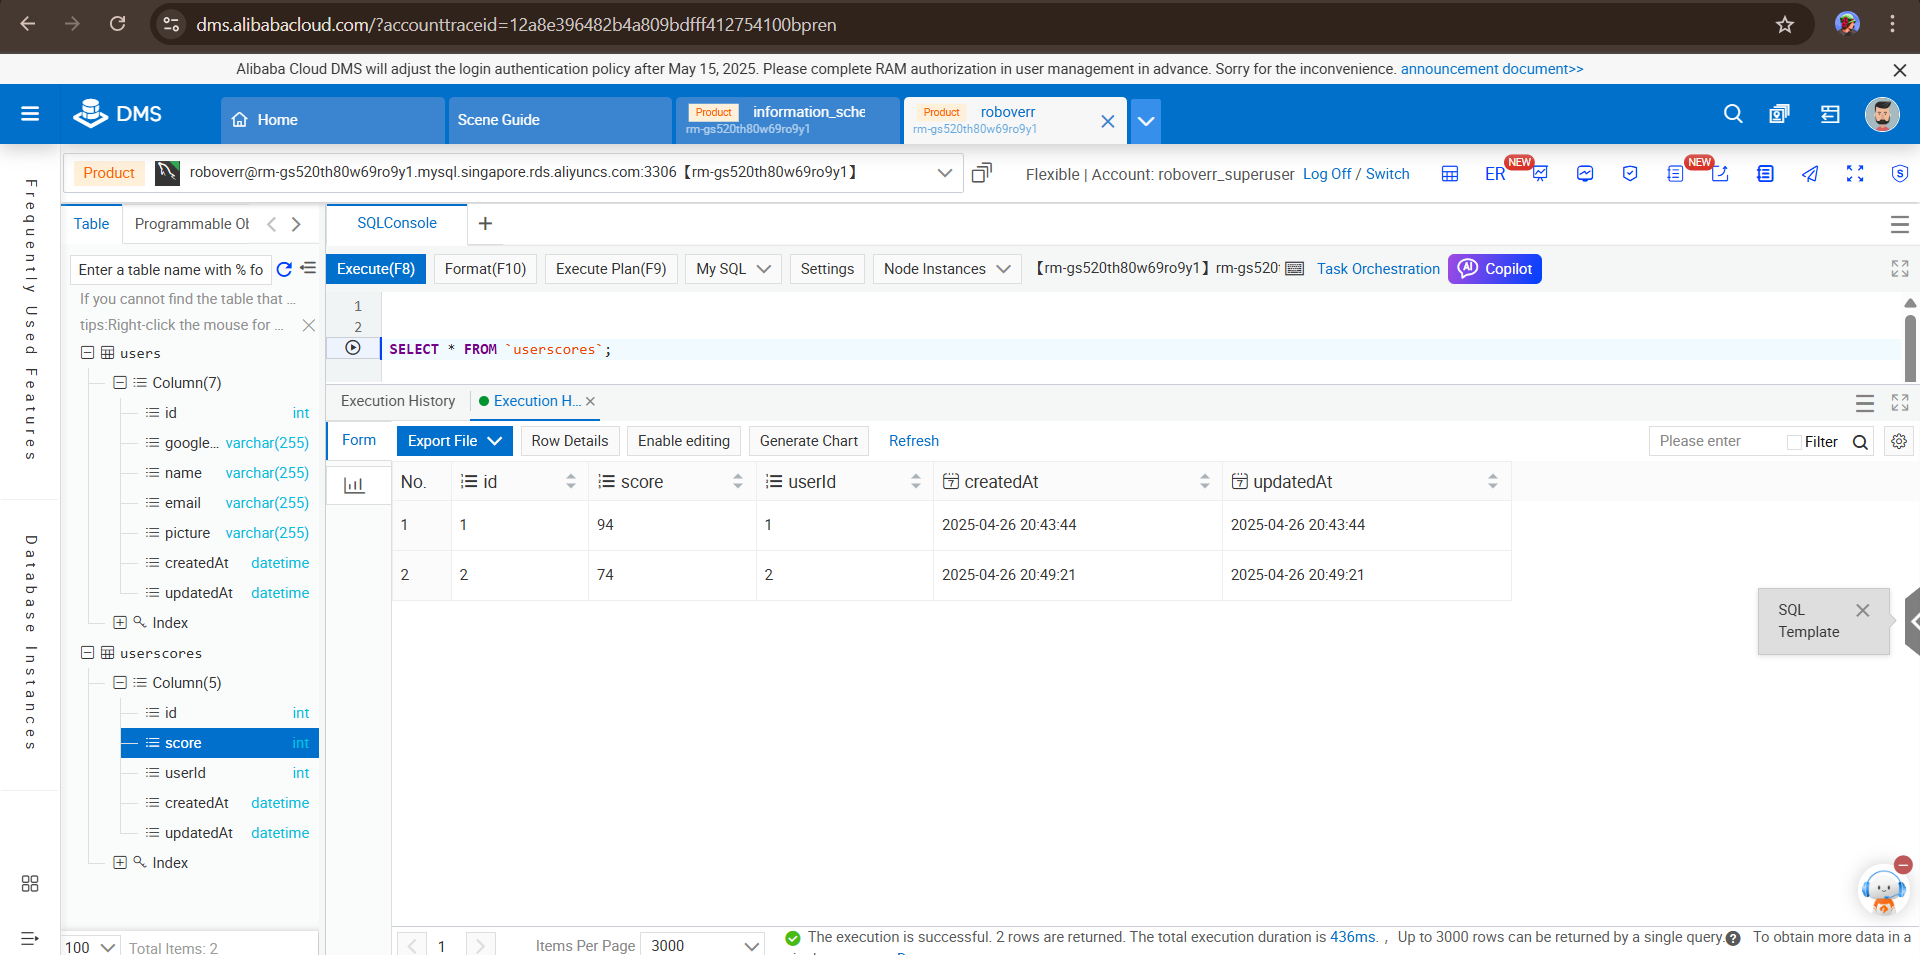Switch to the Home tab
The width and height of the screenshot is (1920, 955).
(x=332, y=120)
